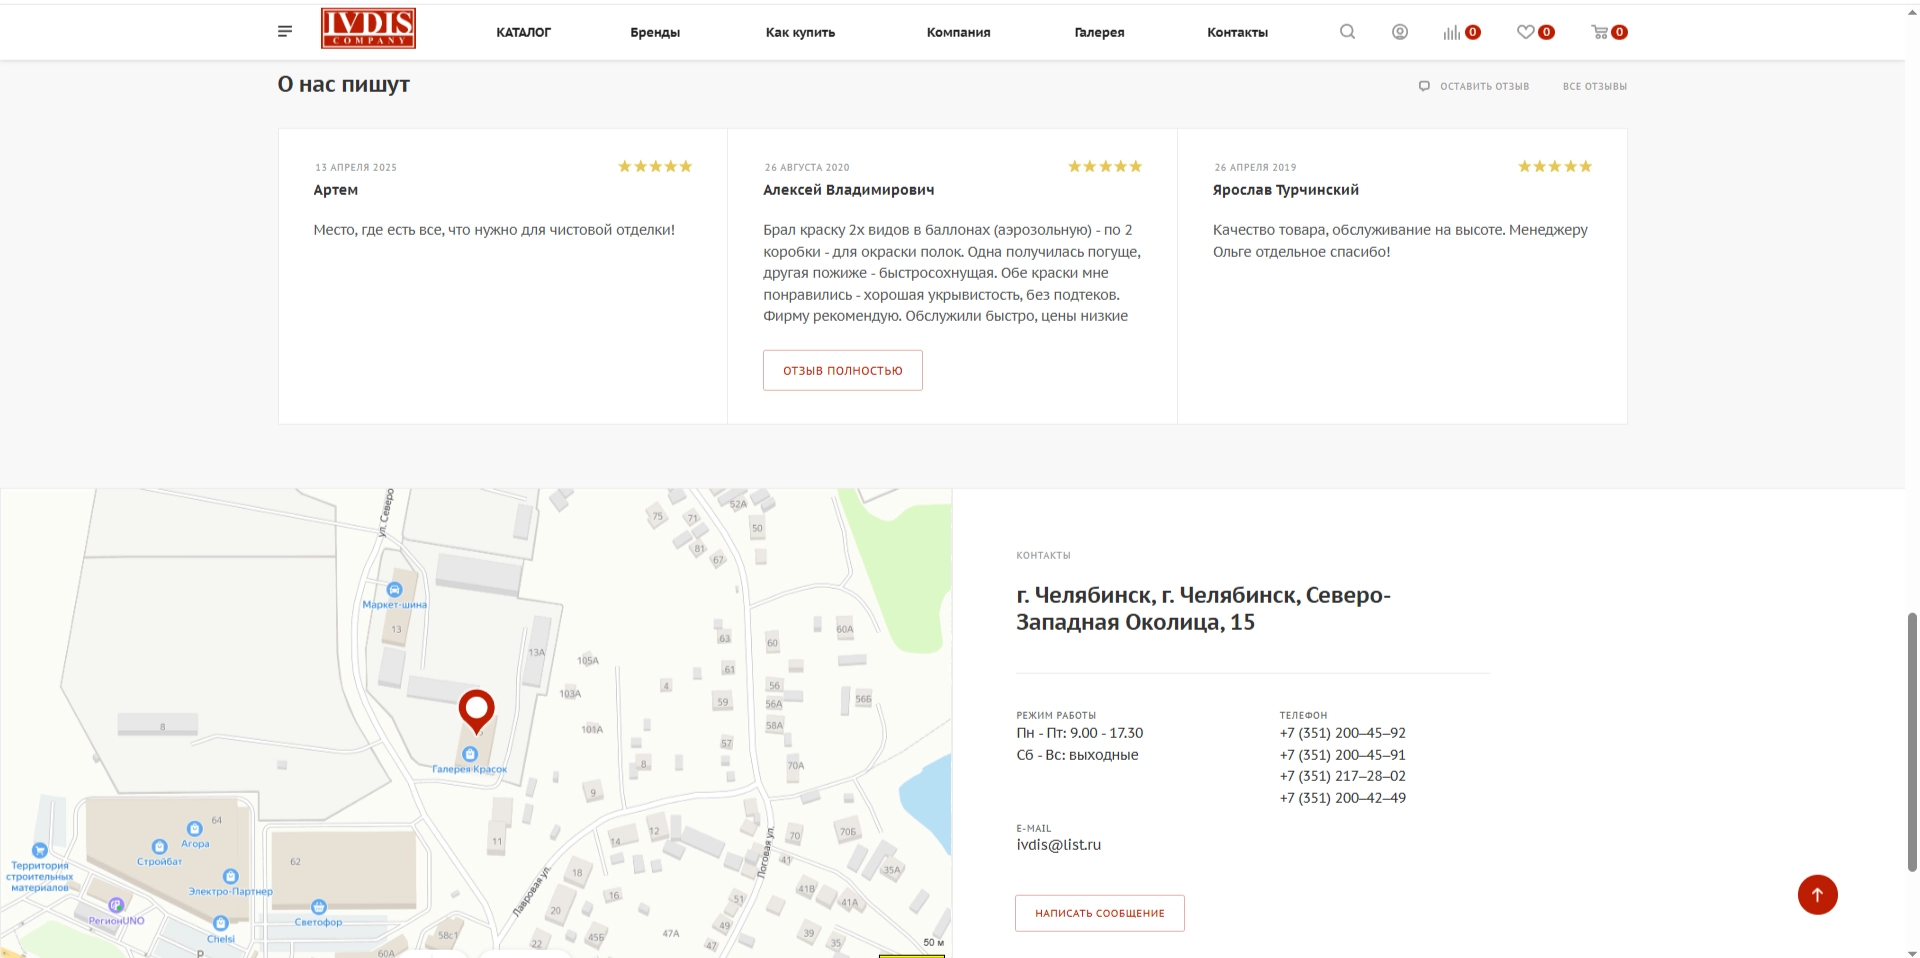Open the favorites heart icon
The width and height of the screenshot is (1920, 958).
click(x=1525, y=32)
